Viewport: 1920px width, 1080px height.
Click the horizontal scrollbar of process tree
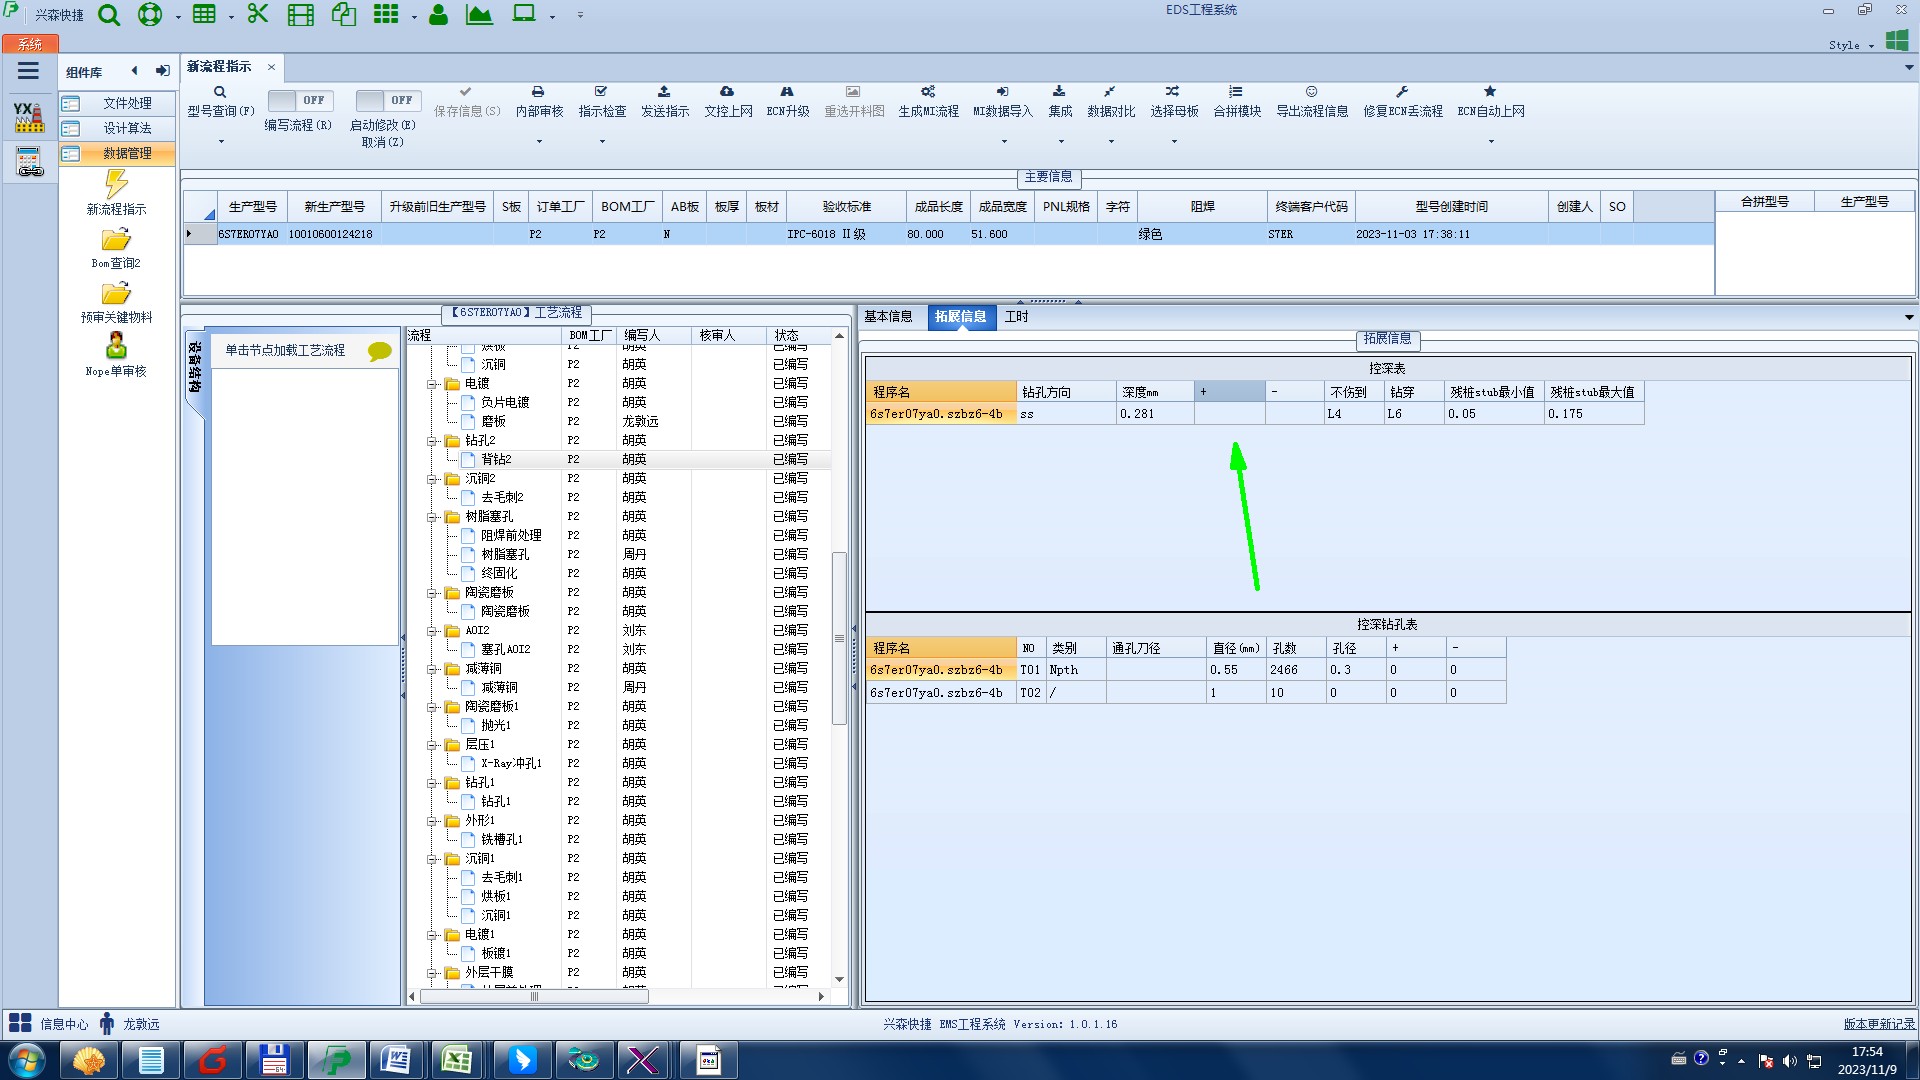534,997
